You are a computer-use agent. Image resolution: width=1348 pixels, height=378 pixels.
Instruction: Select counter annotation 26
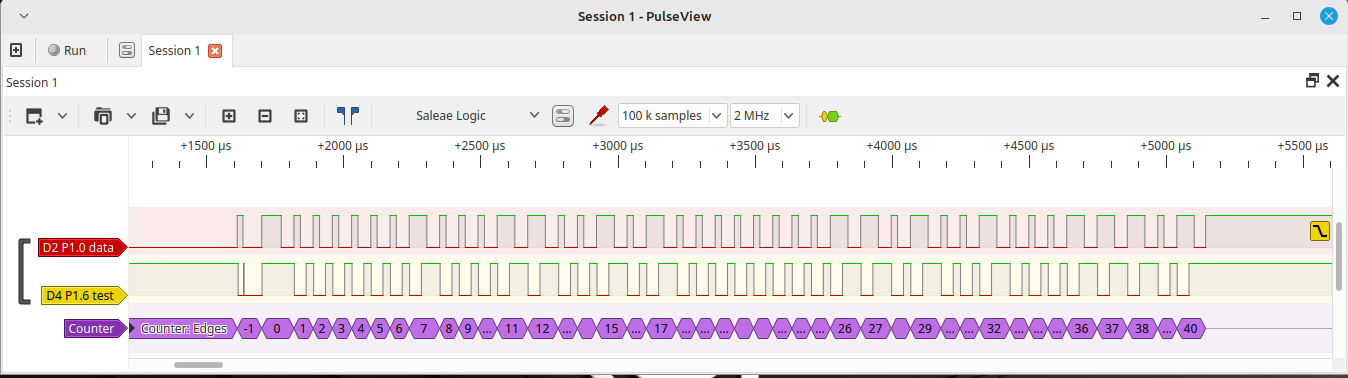click(845, 328)
